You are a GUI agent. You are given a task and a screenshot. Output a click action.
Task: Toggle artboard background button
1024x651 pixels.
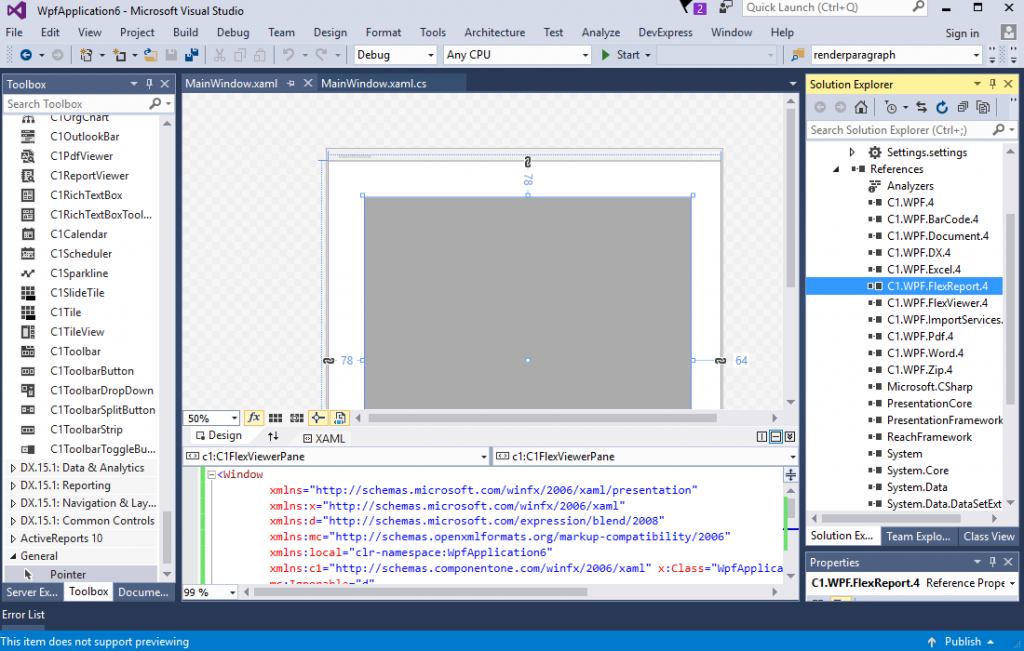click(340, 418)
